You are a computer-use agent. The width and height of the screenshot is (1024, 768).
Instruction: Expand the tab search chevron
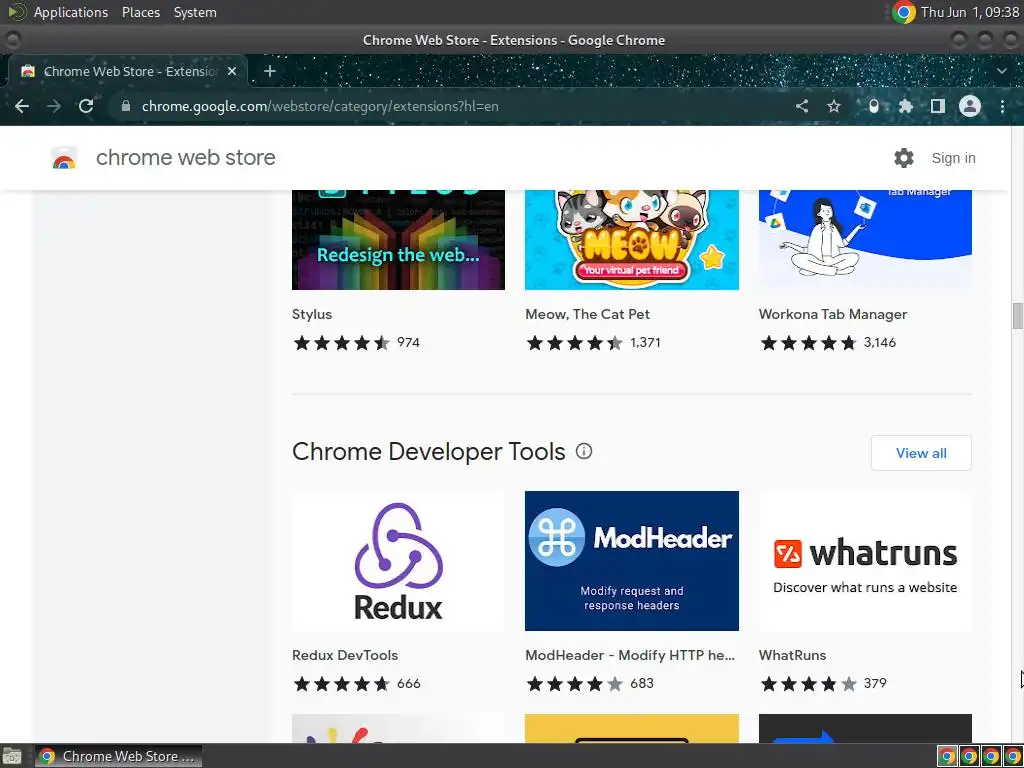1002,71
